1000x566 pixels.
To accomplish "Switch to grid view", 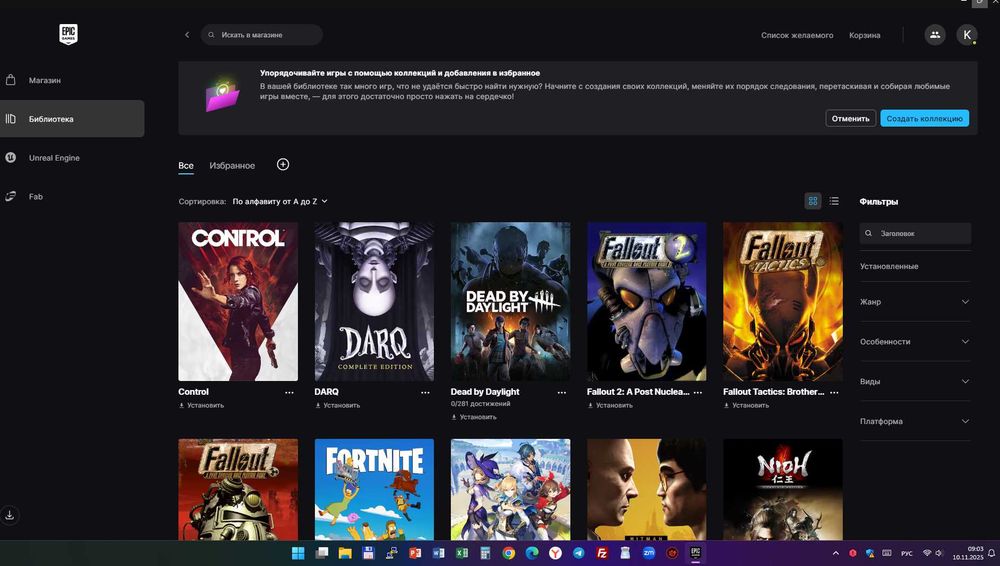I will (x=812, y=201).
